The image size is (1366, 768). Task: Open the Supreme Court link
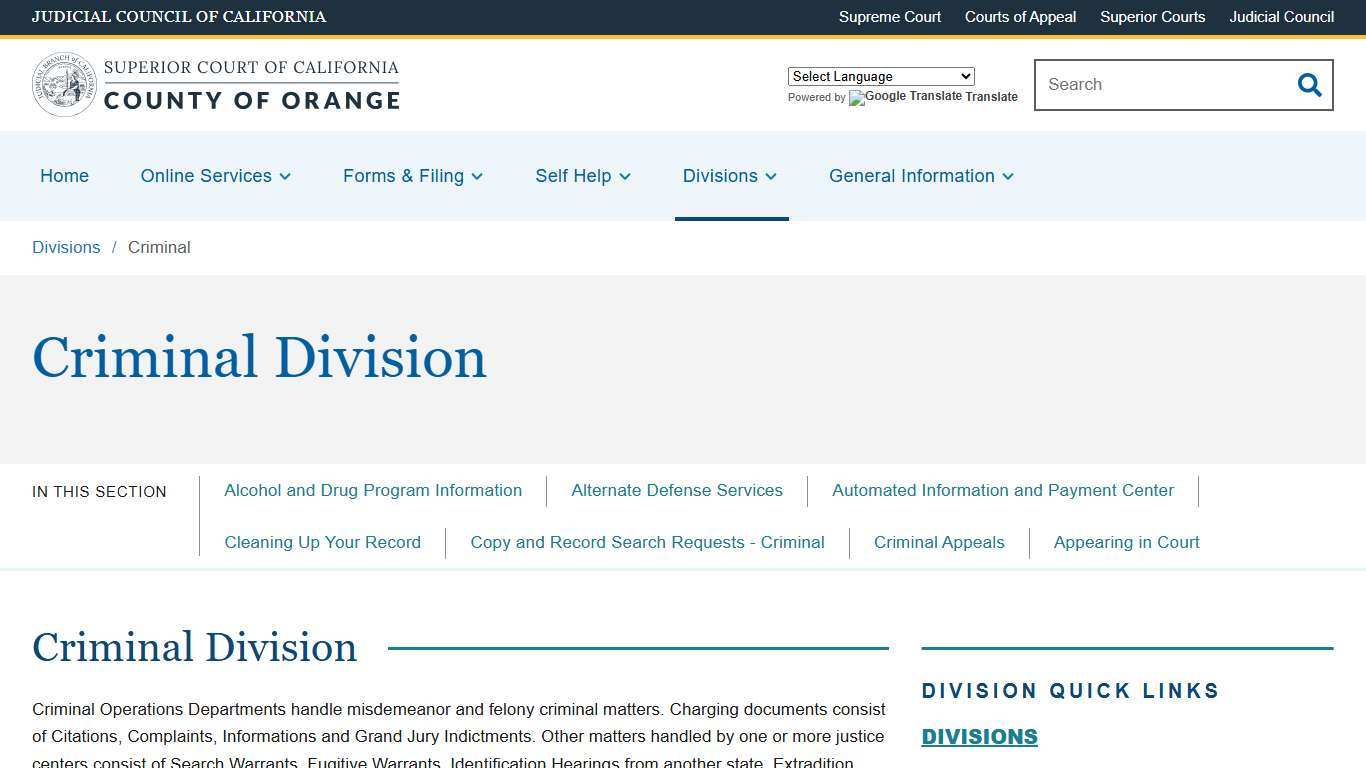click(x=889, y=17)
